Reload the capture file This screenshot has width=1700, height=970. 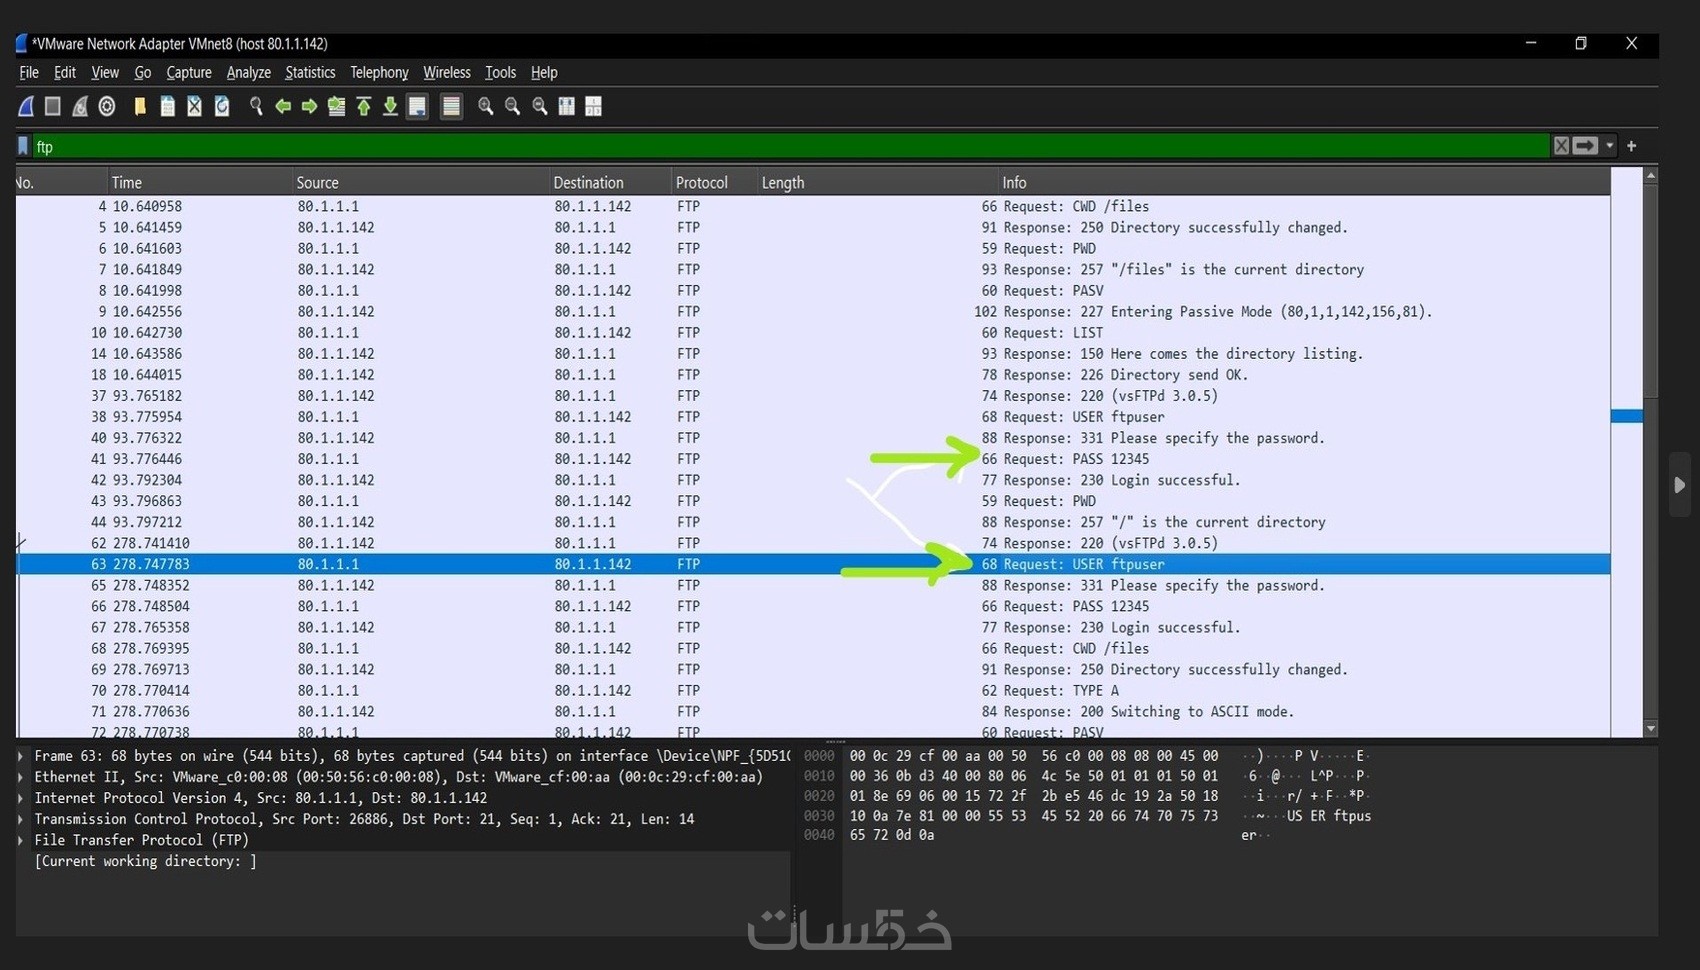click(x=222, y=106)
